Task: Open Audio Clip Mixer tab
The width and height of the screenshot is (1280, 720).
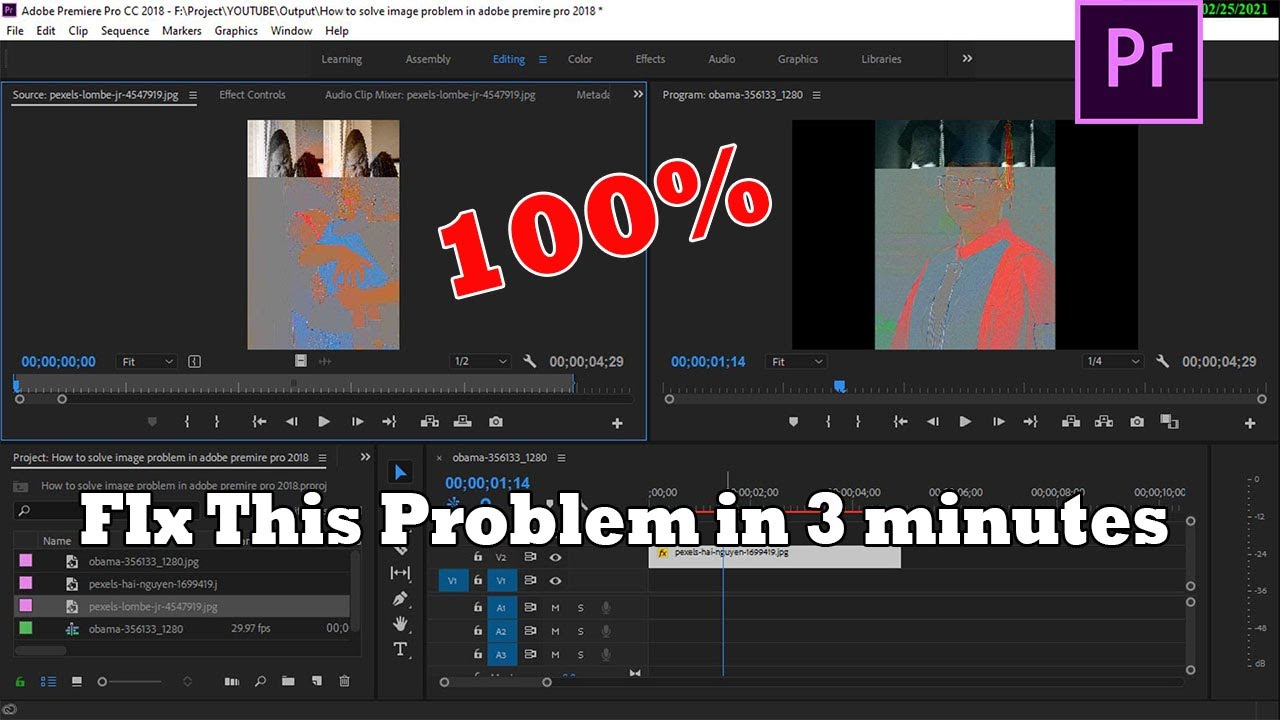Action: pos(430,95)
